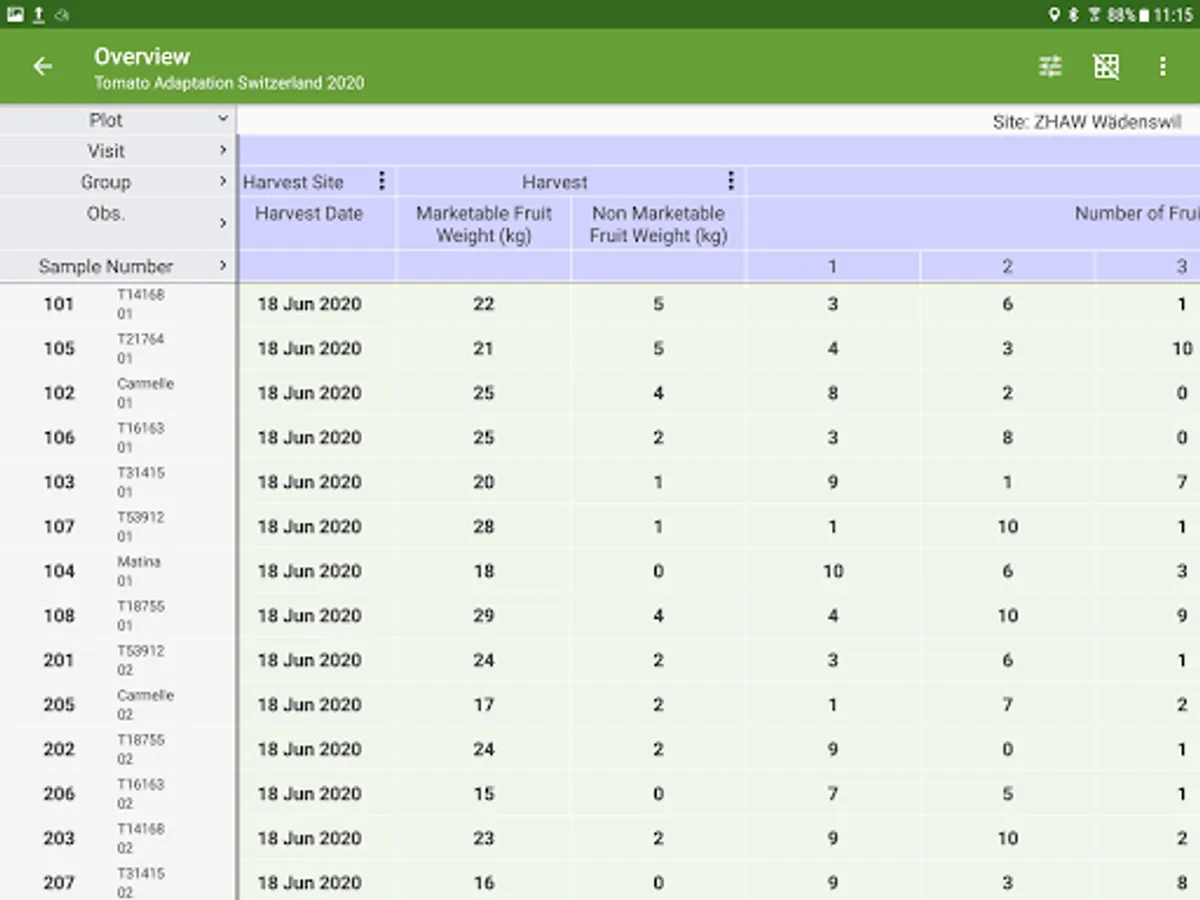This screenshot has height=900, width=1200.
Task: Select the Marketable Fruit Weight column header
Action: 484,224
